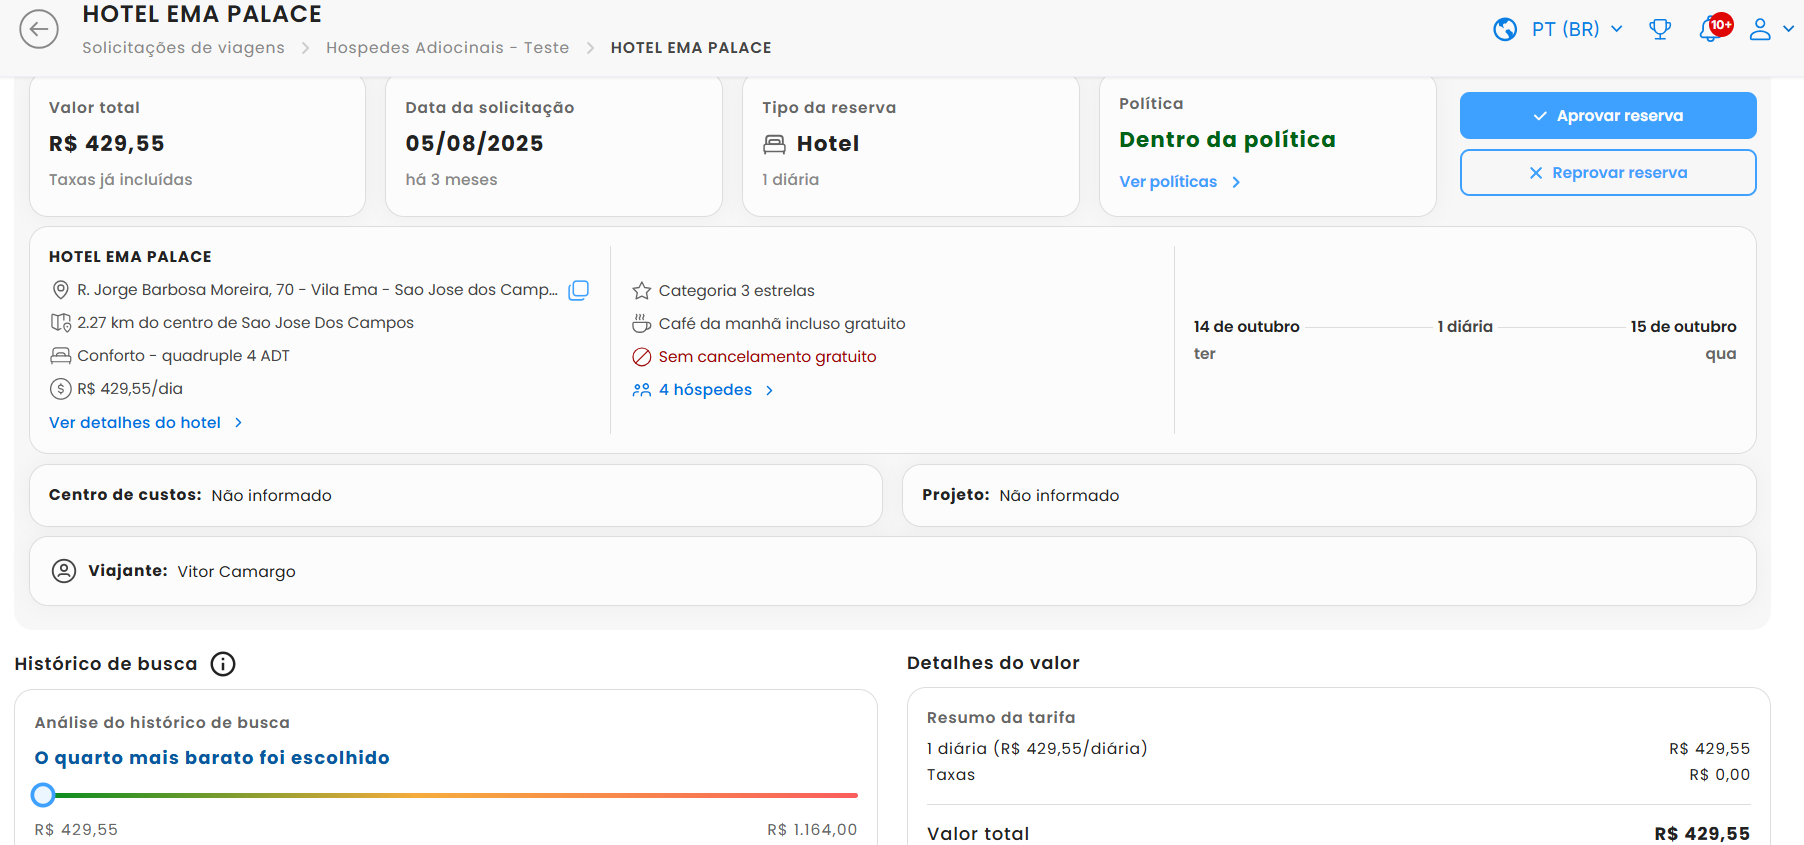Open Ver políticas link

[1178, 182]
